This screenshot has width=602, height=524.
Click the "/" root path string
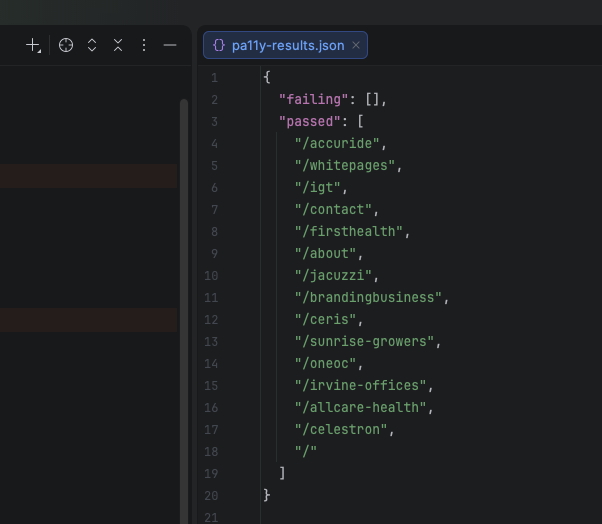(306, 451)
